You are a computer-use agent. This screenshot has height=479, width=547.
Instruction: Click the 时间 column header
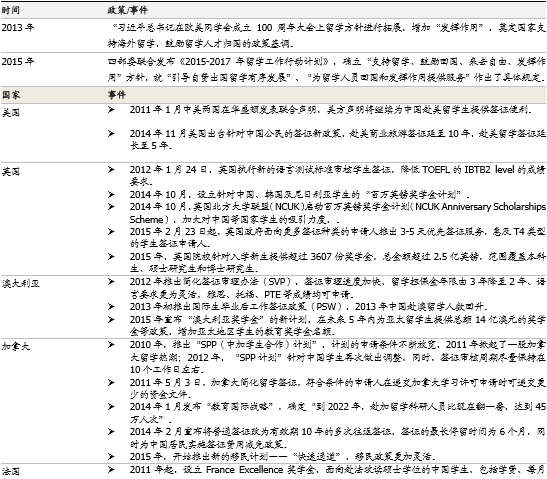[10, 10]
